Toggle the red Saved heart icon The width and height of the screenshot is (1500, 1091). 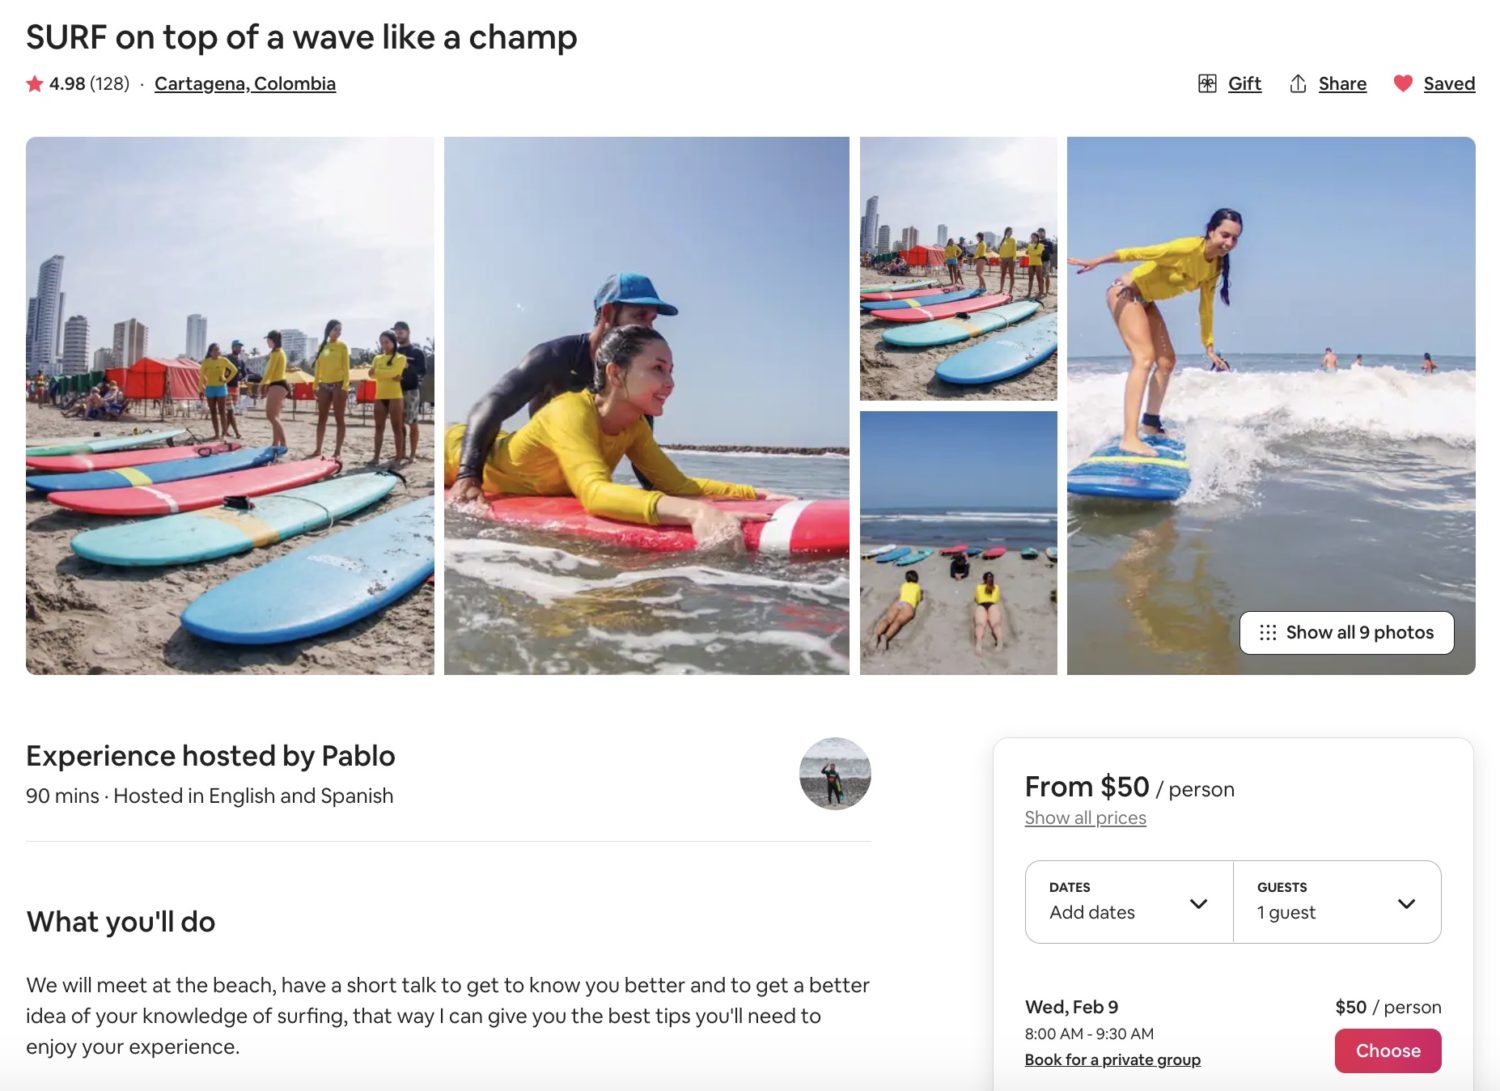pos(1403,83)
